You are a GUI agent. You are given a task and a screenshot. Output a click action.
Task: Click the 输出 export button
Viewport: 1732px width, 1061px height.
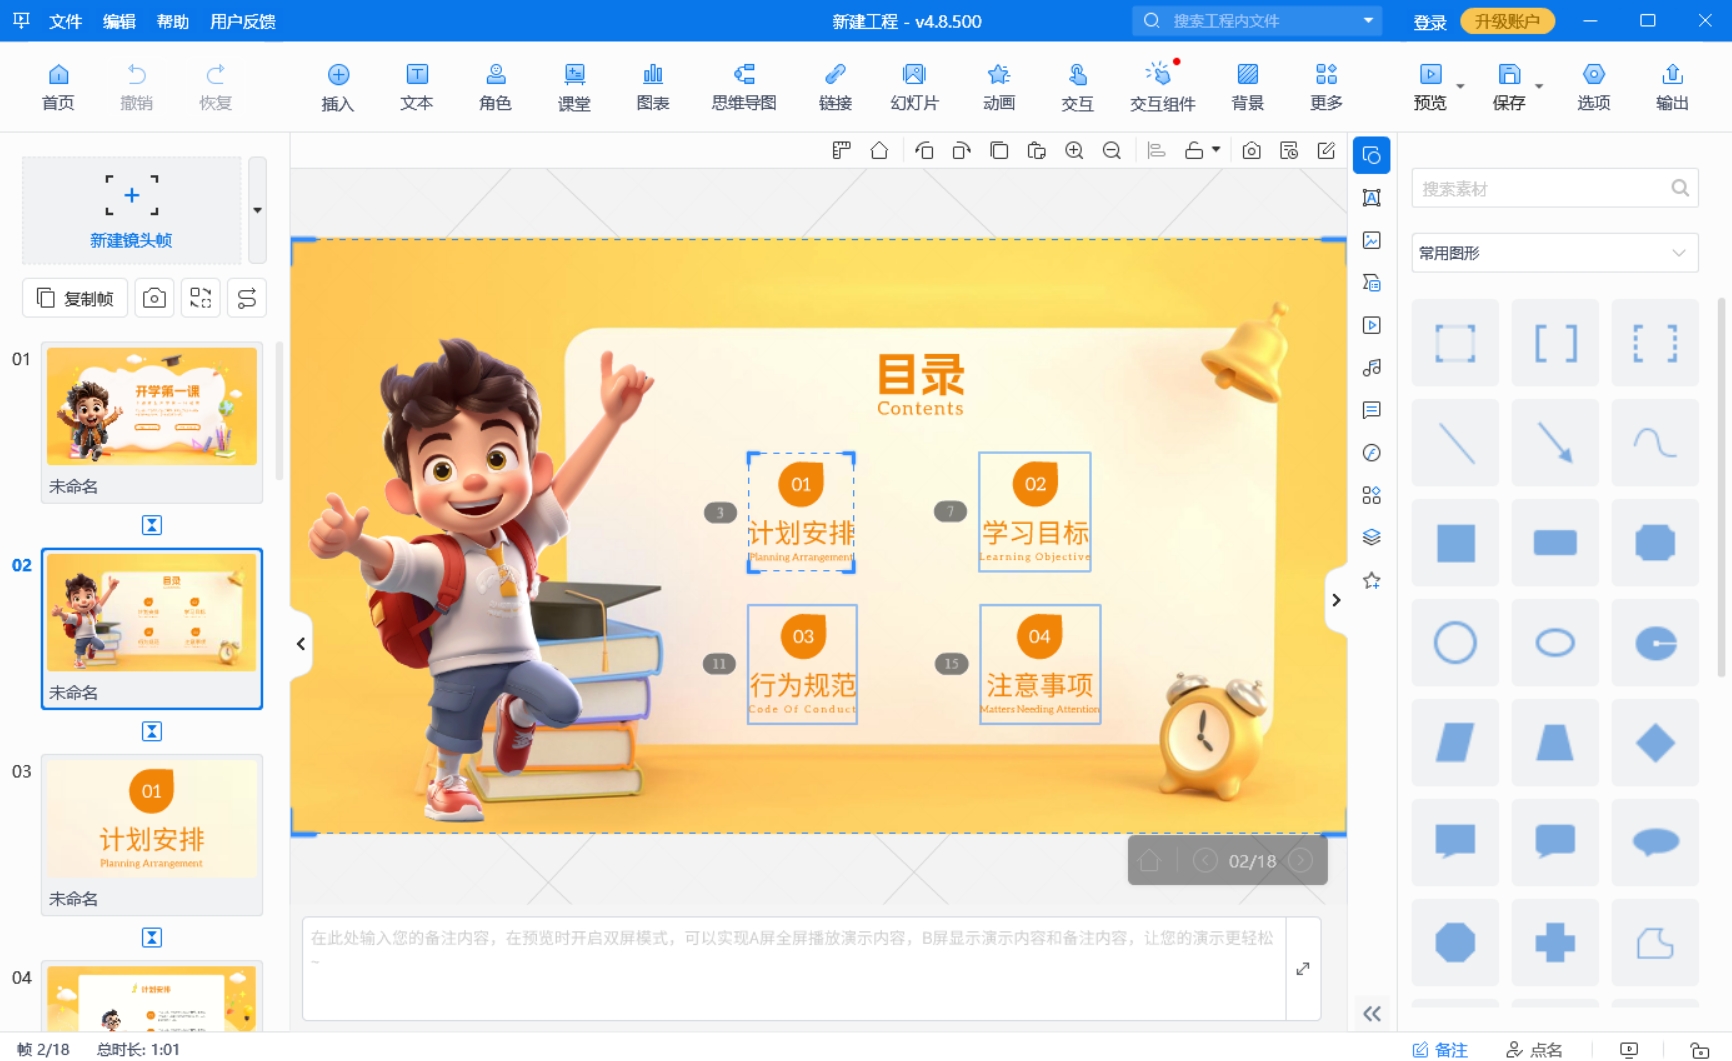(x=1672, y=87)
